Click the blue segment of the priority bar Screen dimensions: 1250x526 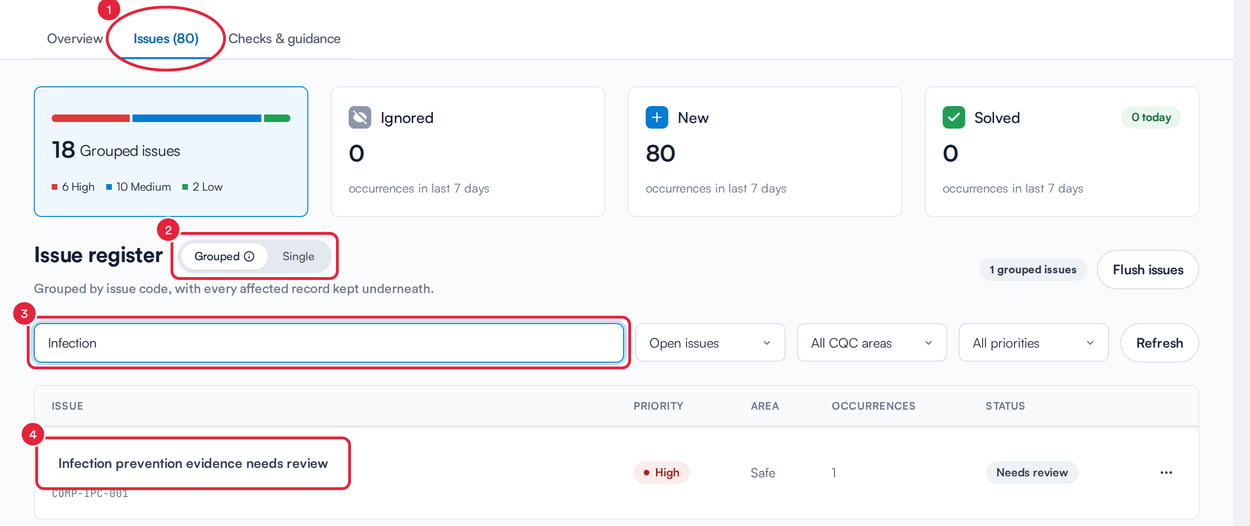197,118
